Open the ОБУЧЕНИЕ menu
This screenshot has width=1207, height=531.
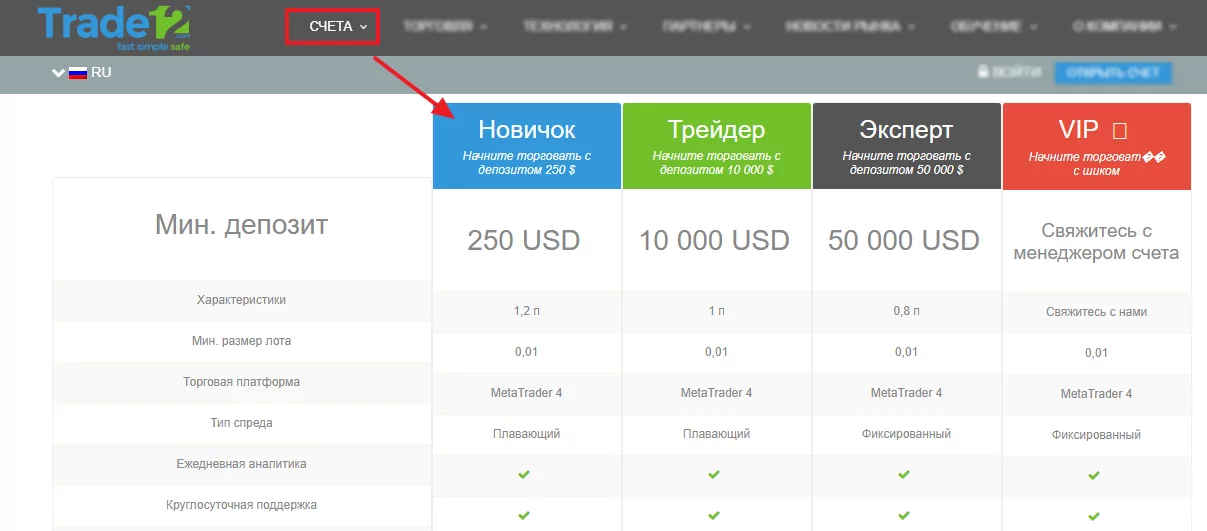click(x=993, y=27)
